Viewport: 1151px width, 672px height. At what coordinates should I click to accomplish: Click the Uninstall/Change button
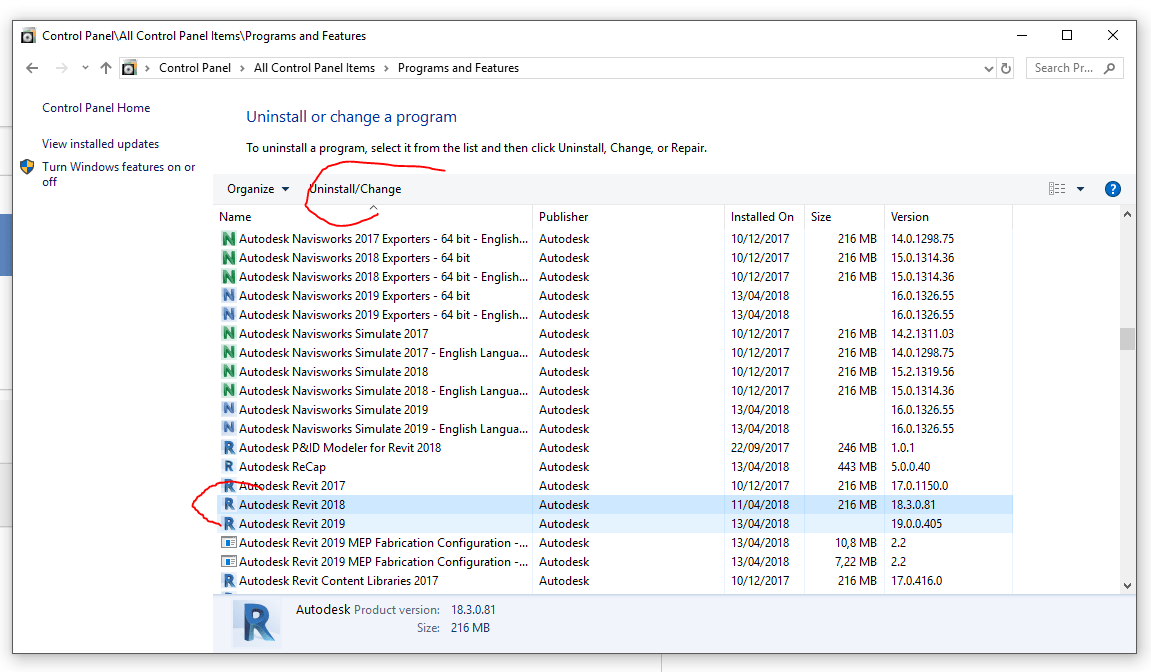point(355,189)
